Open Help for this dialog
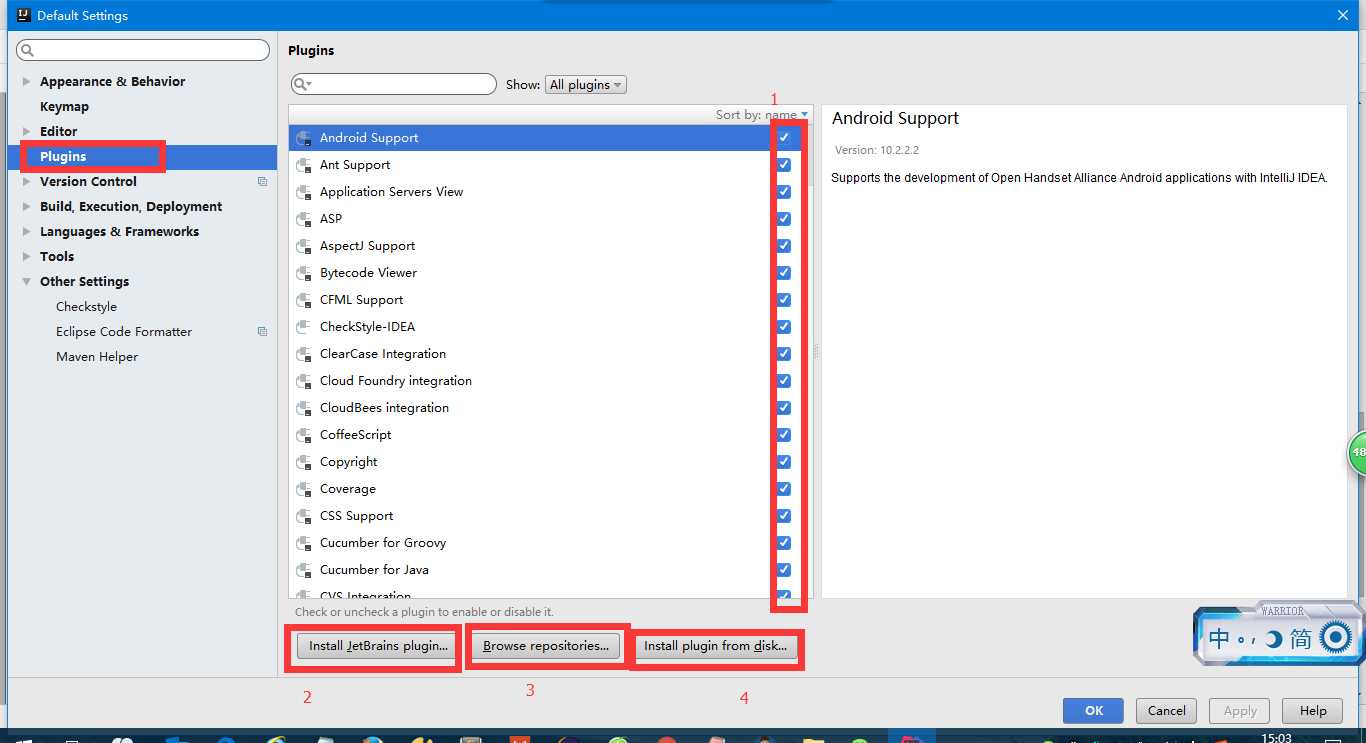 (x=1313, y=711)
